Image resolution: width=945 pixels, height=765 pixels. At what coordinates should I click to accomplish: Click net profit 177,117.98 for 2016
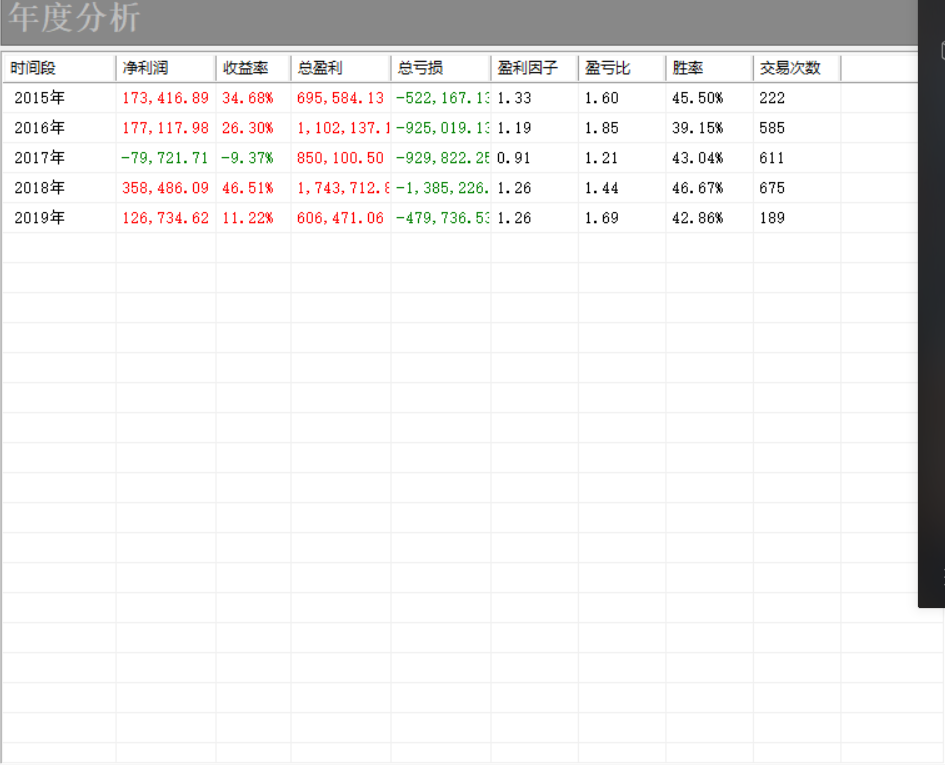click(x=166, y=128)
